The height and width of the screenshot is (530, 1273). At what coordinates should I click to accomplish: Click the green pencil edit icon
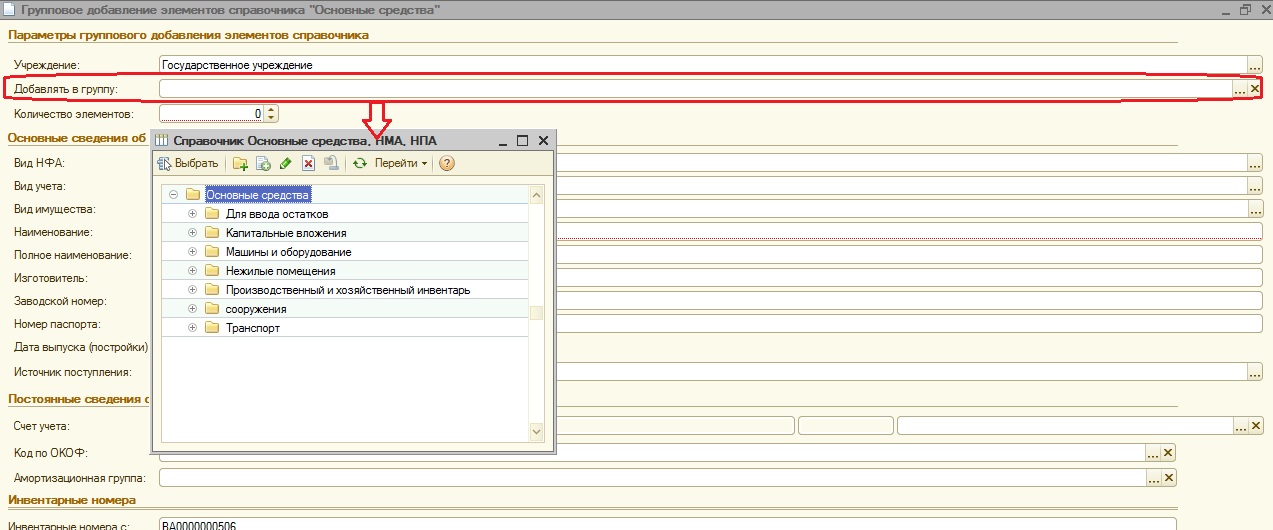click(x=286, y=163)
